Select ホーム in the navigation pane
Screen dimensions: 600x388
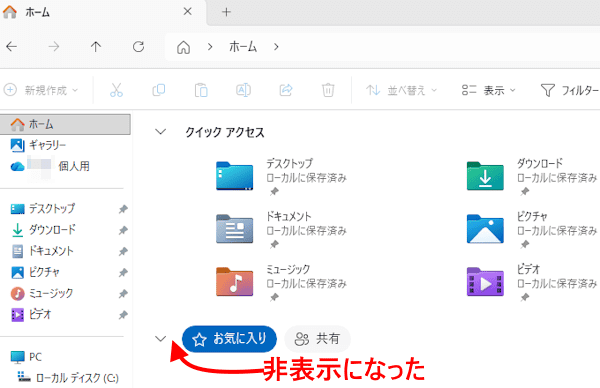coord(65,124)
